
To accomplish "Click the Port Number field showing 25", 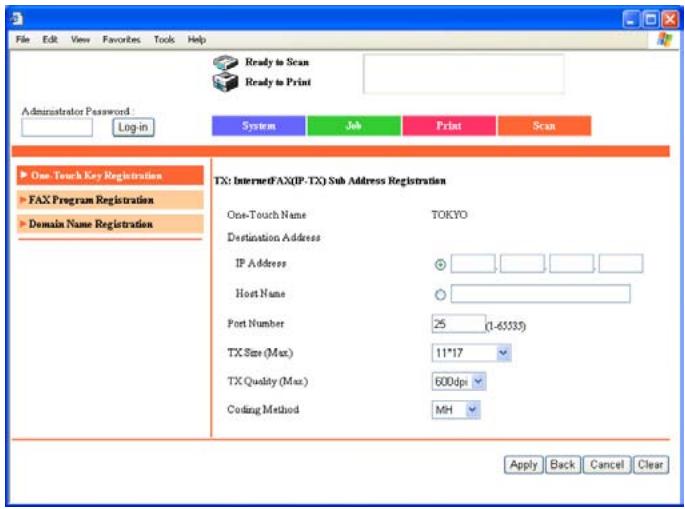I will (x=458, y=324).
